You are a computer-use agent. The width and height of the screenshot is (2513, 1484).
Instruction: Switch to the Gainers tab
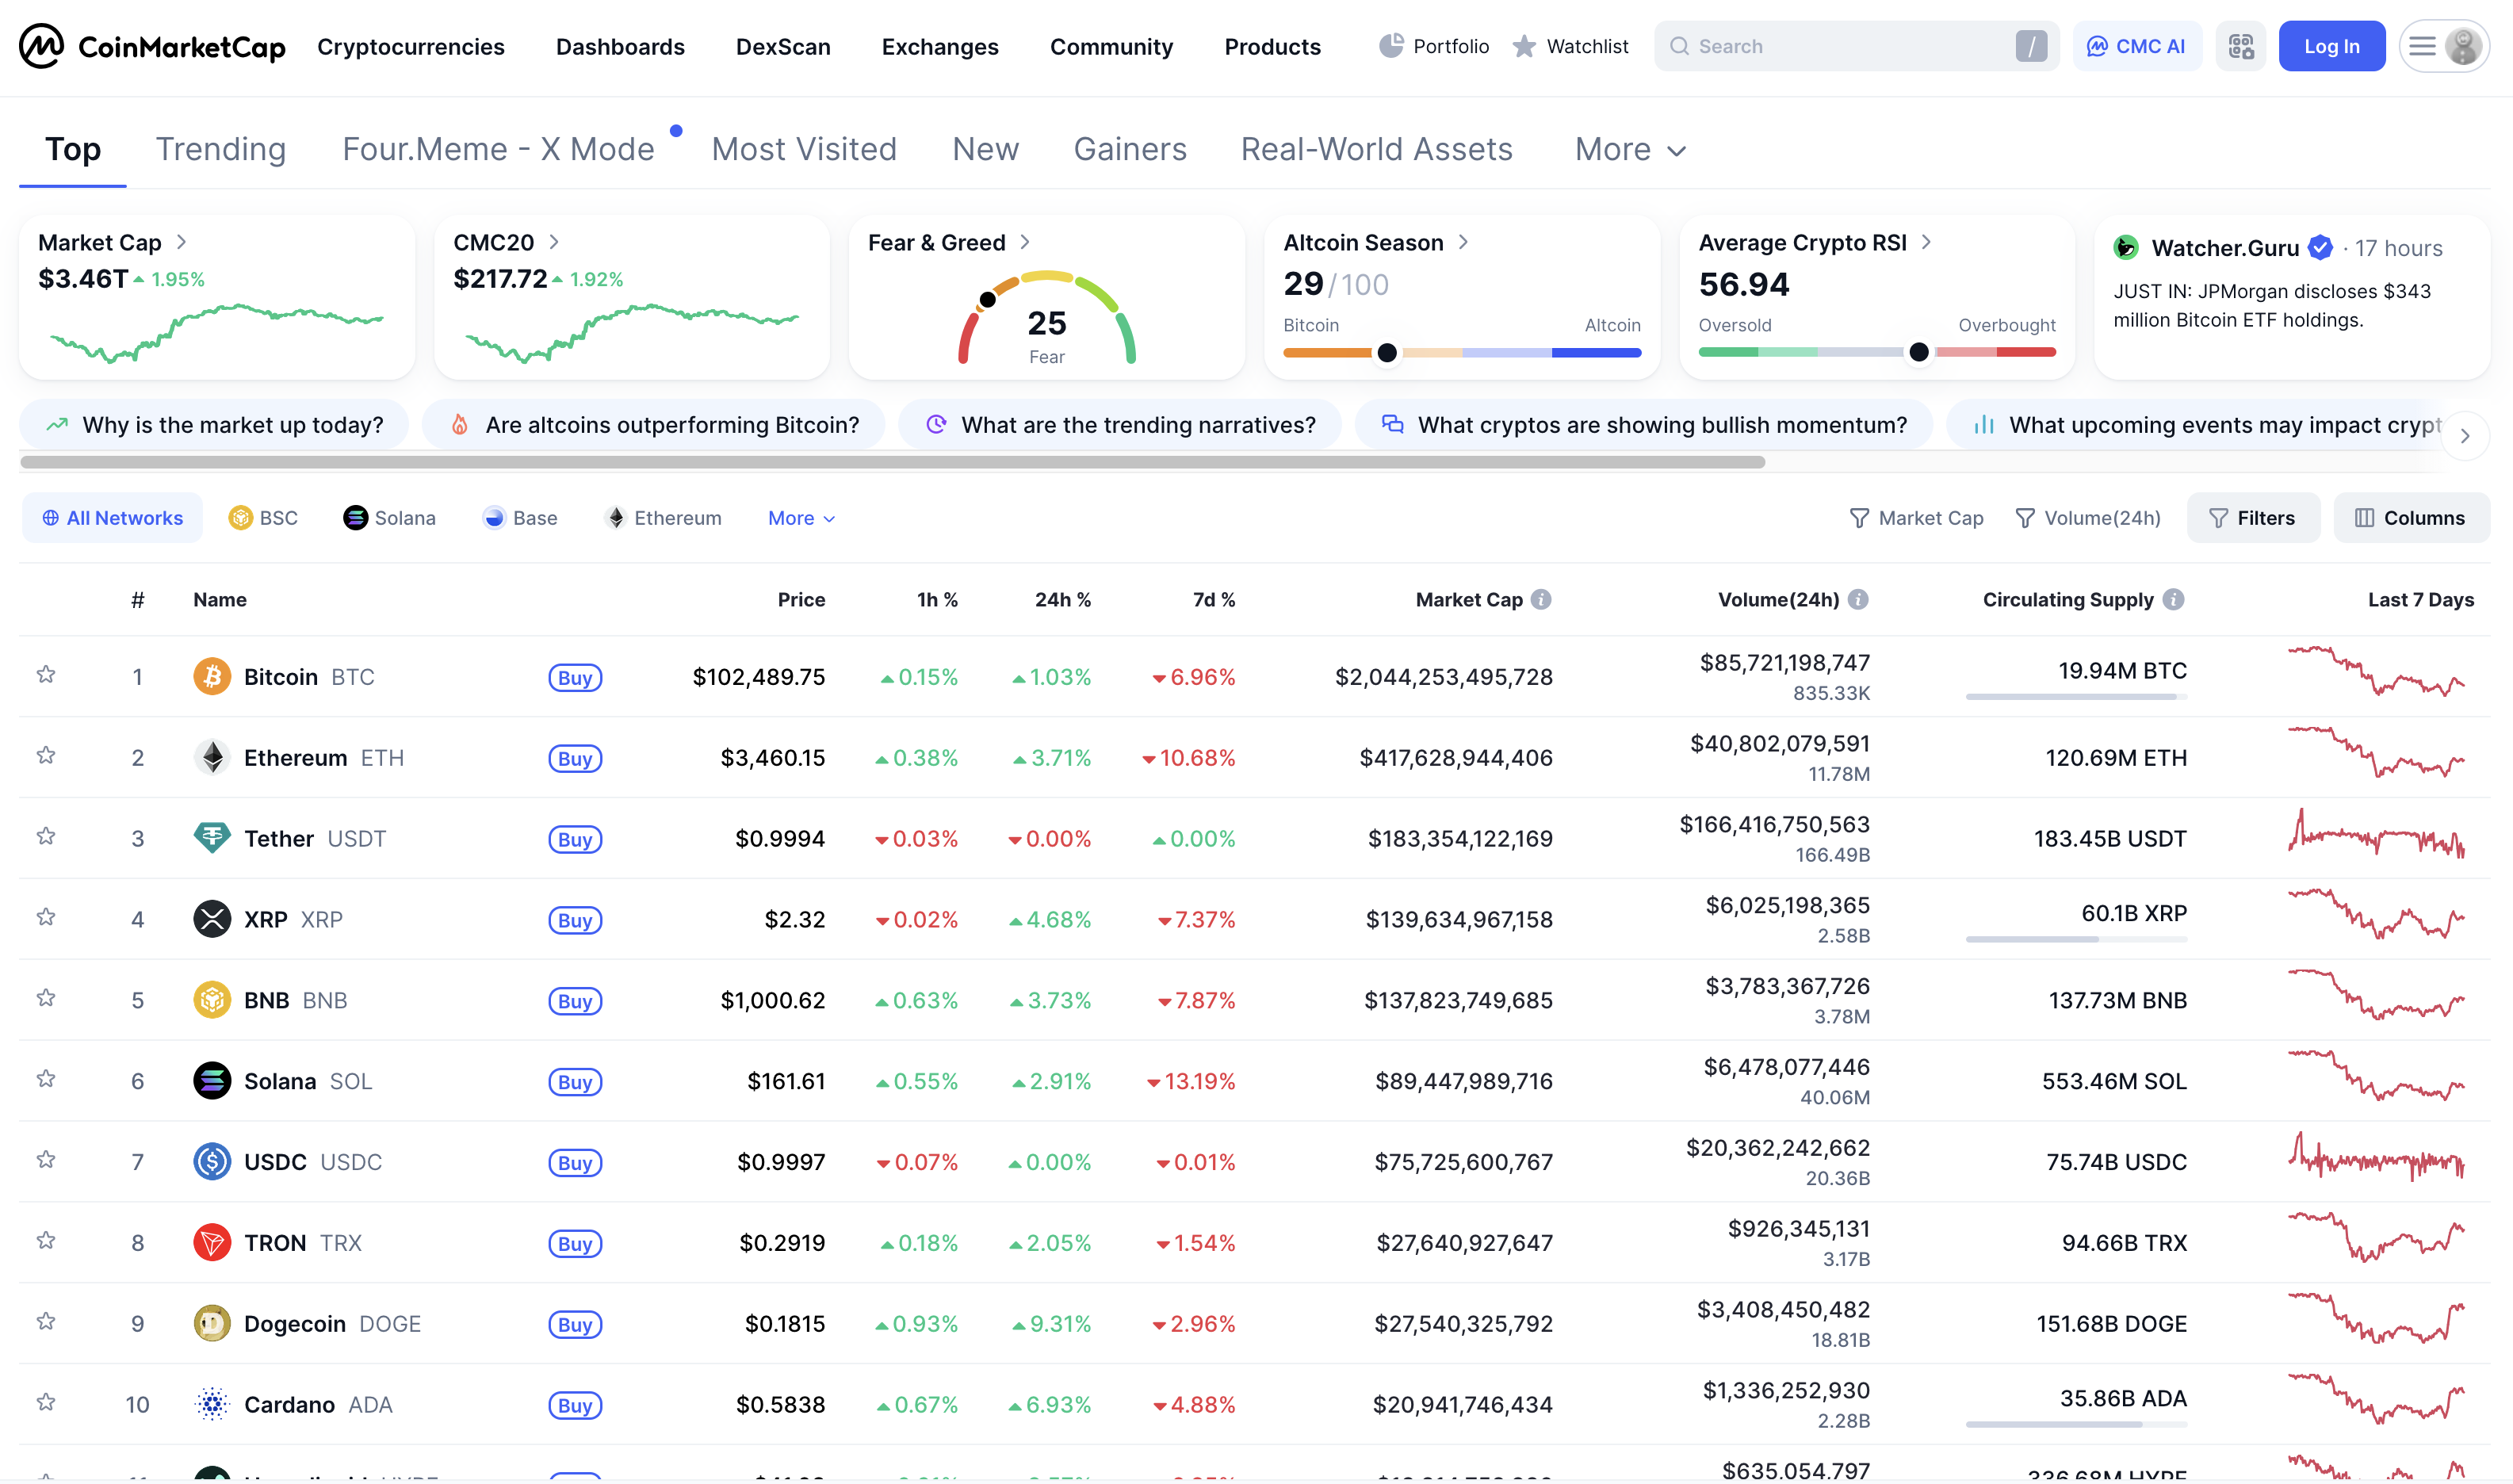(x=1130, y=149)
